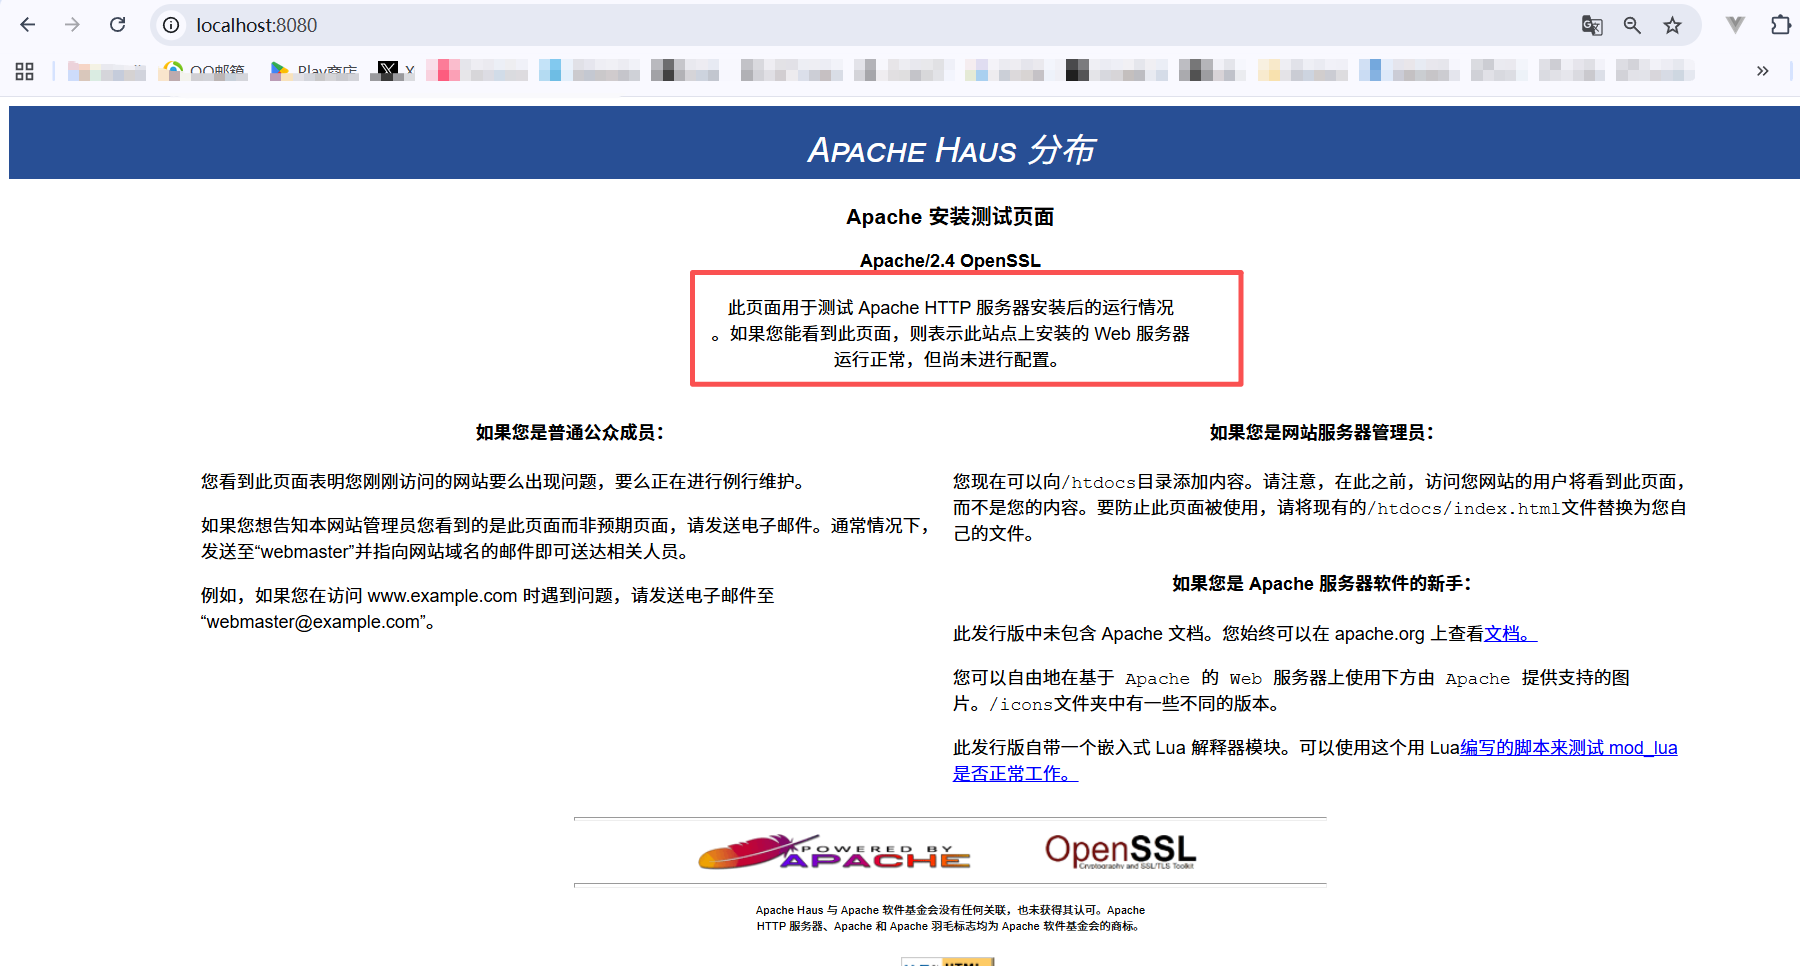Click the Apache Haus trademark disclaimer footer
The height and width of the screenshot is (966, 1800).
pyautogui.click(x=950, y=918)
